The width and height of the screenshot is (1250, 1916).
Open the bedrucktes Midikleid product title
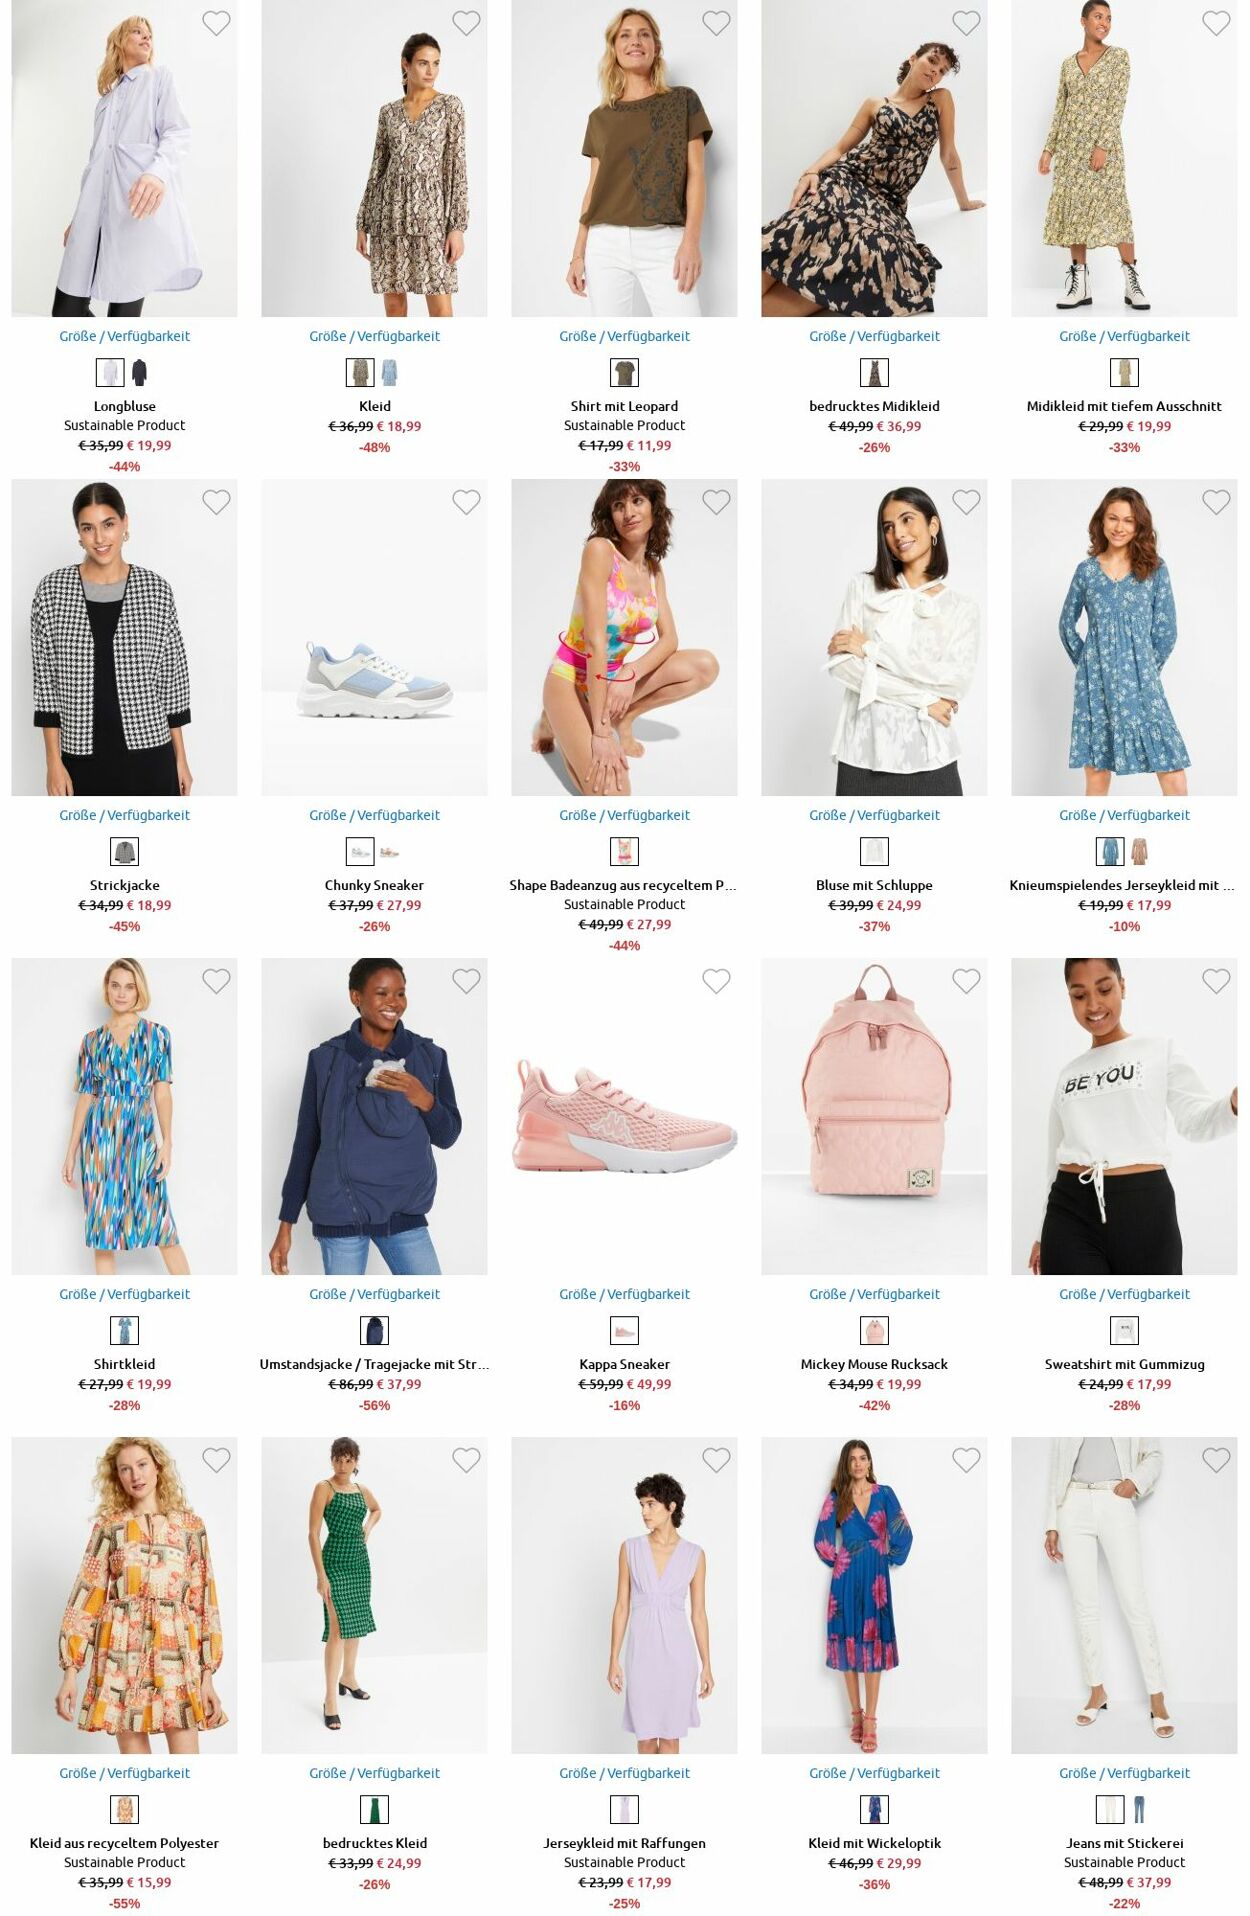(x=874, y=406)
